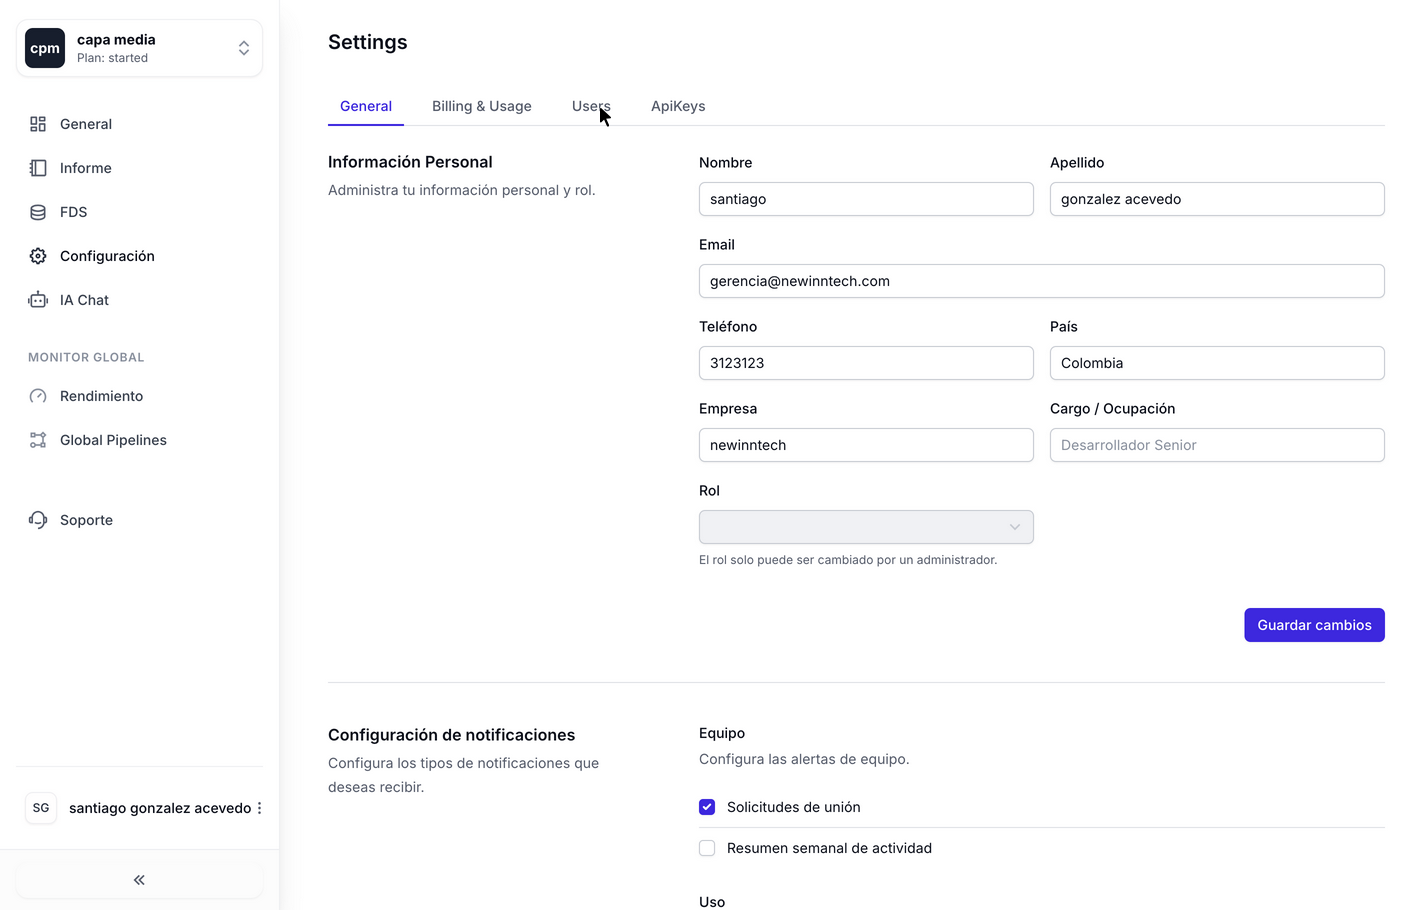Open IA Chat robot icon
Image resolution: width=1425 pixels, height=910 pixels.
click(x=38, y=300)
